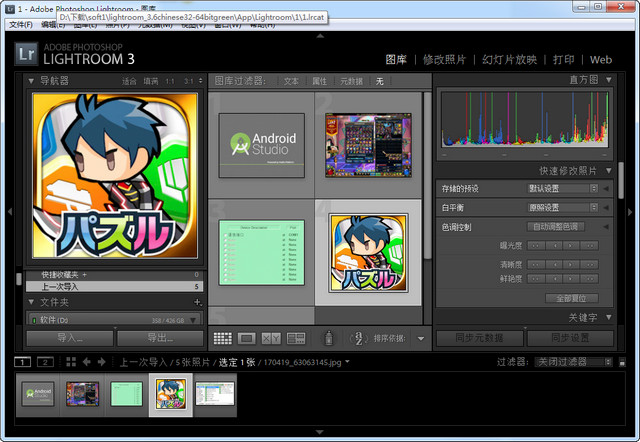Hide top module picker arrow
The width and height of the screenshot is (640, 442).
320,36
